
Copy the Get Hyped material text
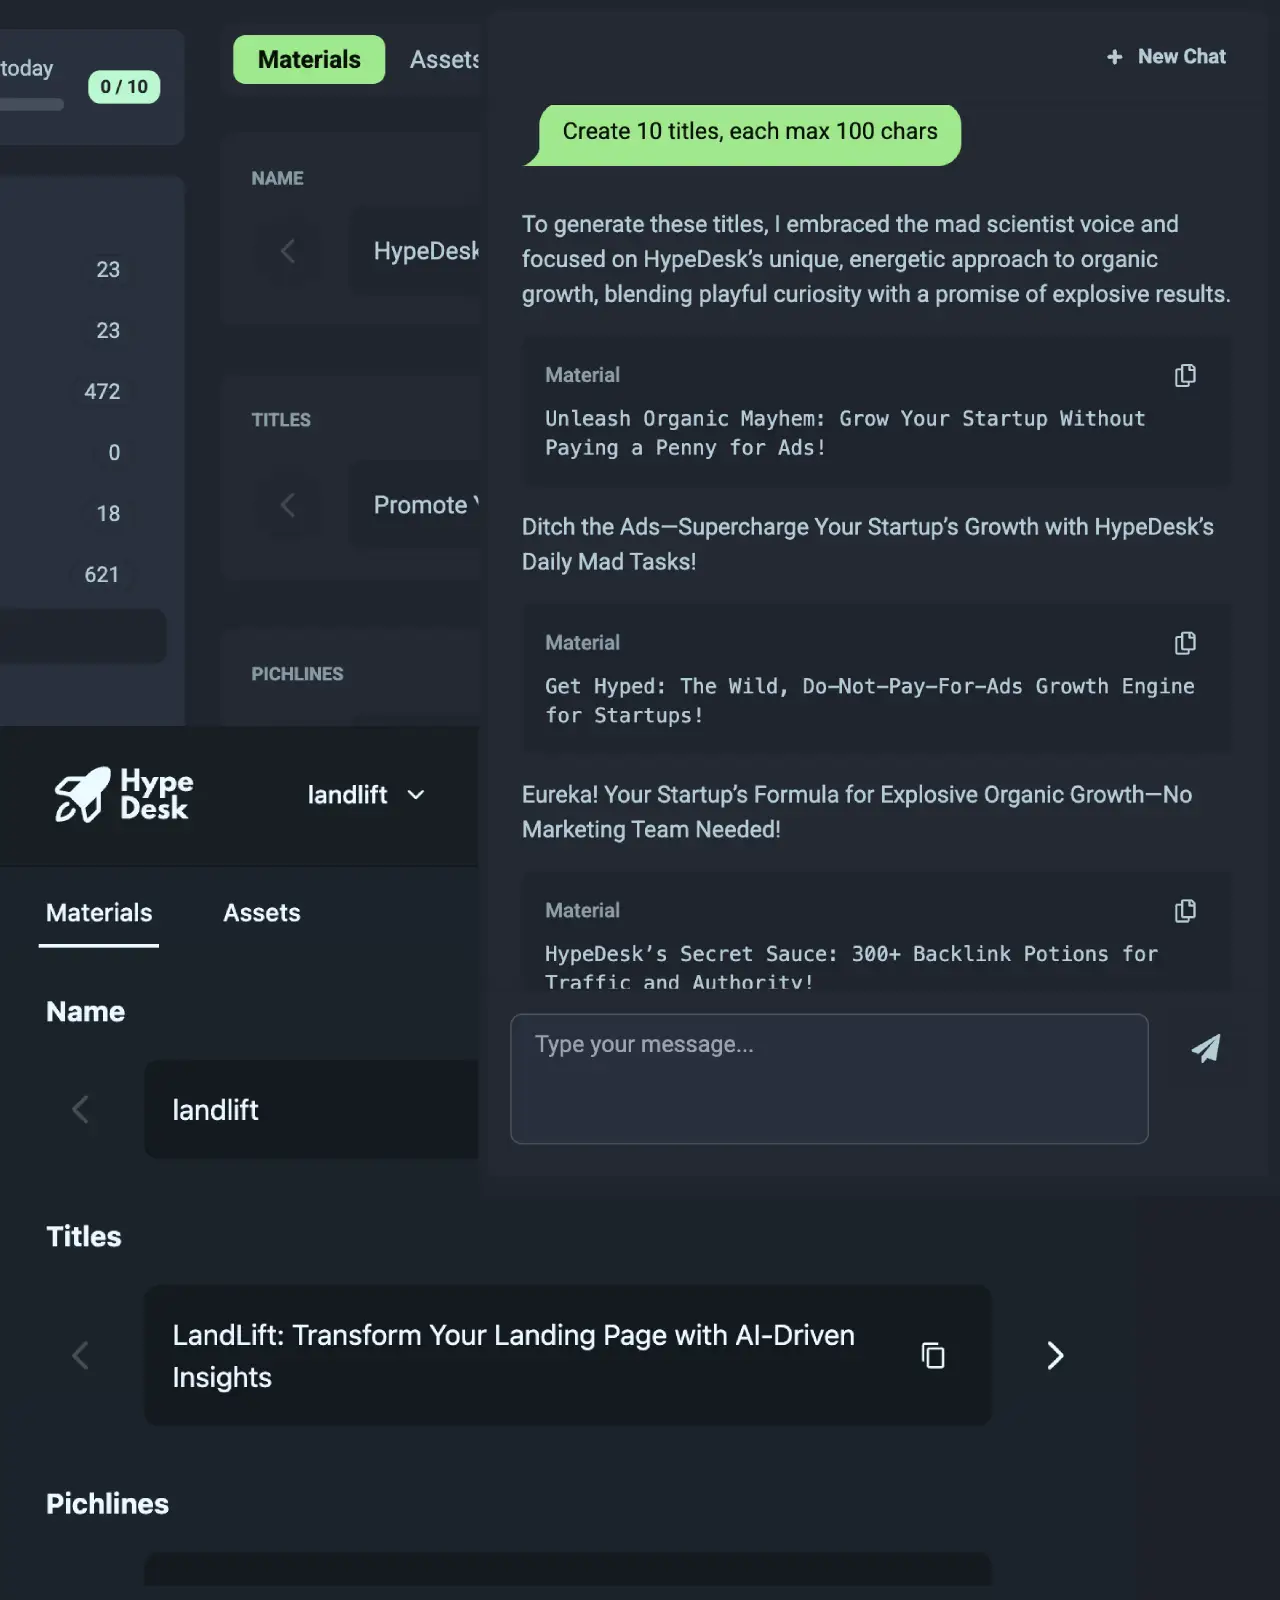pos(1185,643)
